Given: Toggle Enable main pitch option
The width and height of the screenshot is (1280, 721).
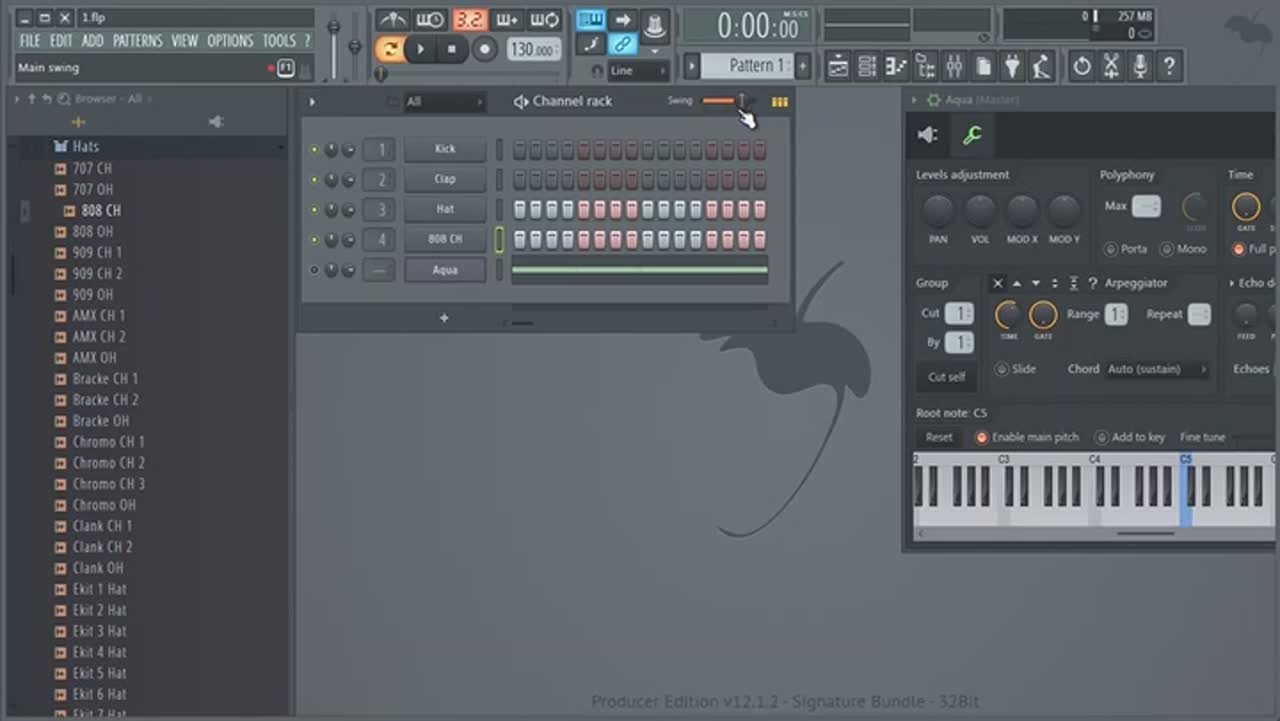Looking at the screenshot, I should (x=982, y=437).
